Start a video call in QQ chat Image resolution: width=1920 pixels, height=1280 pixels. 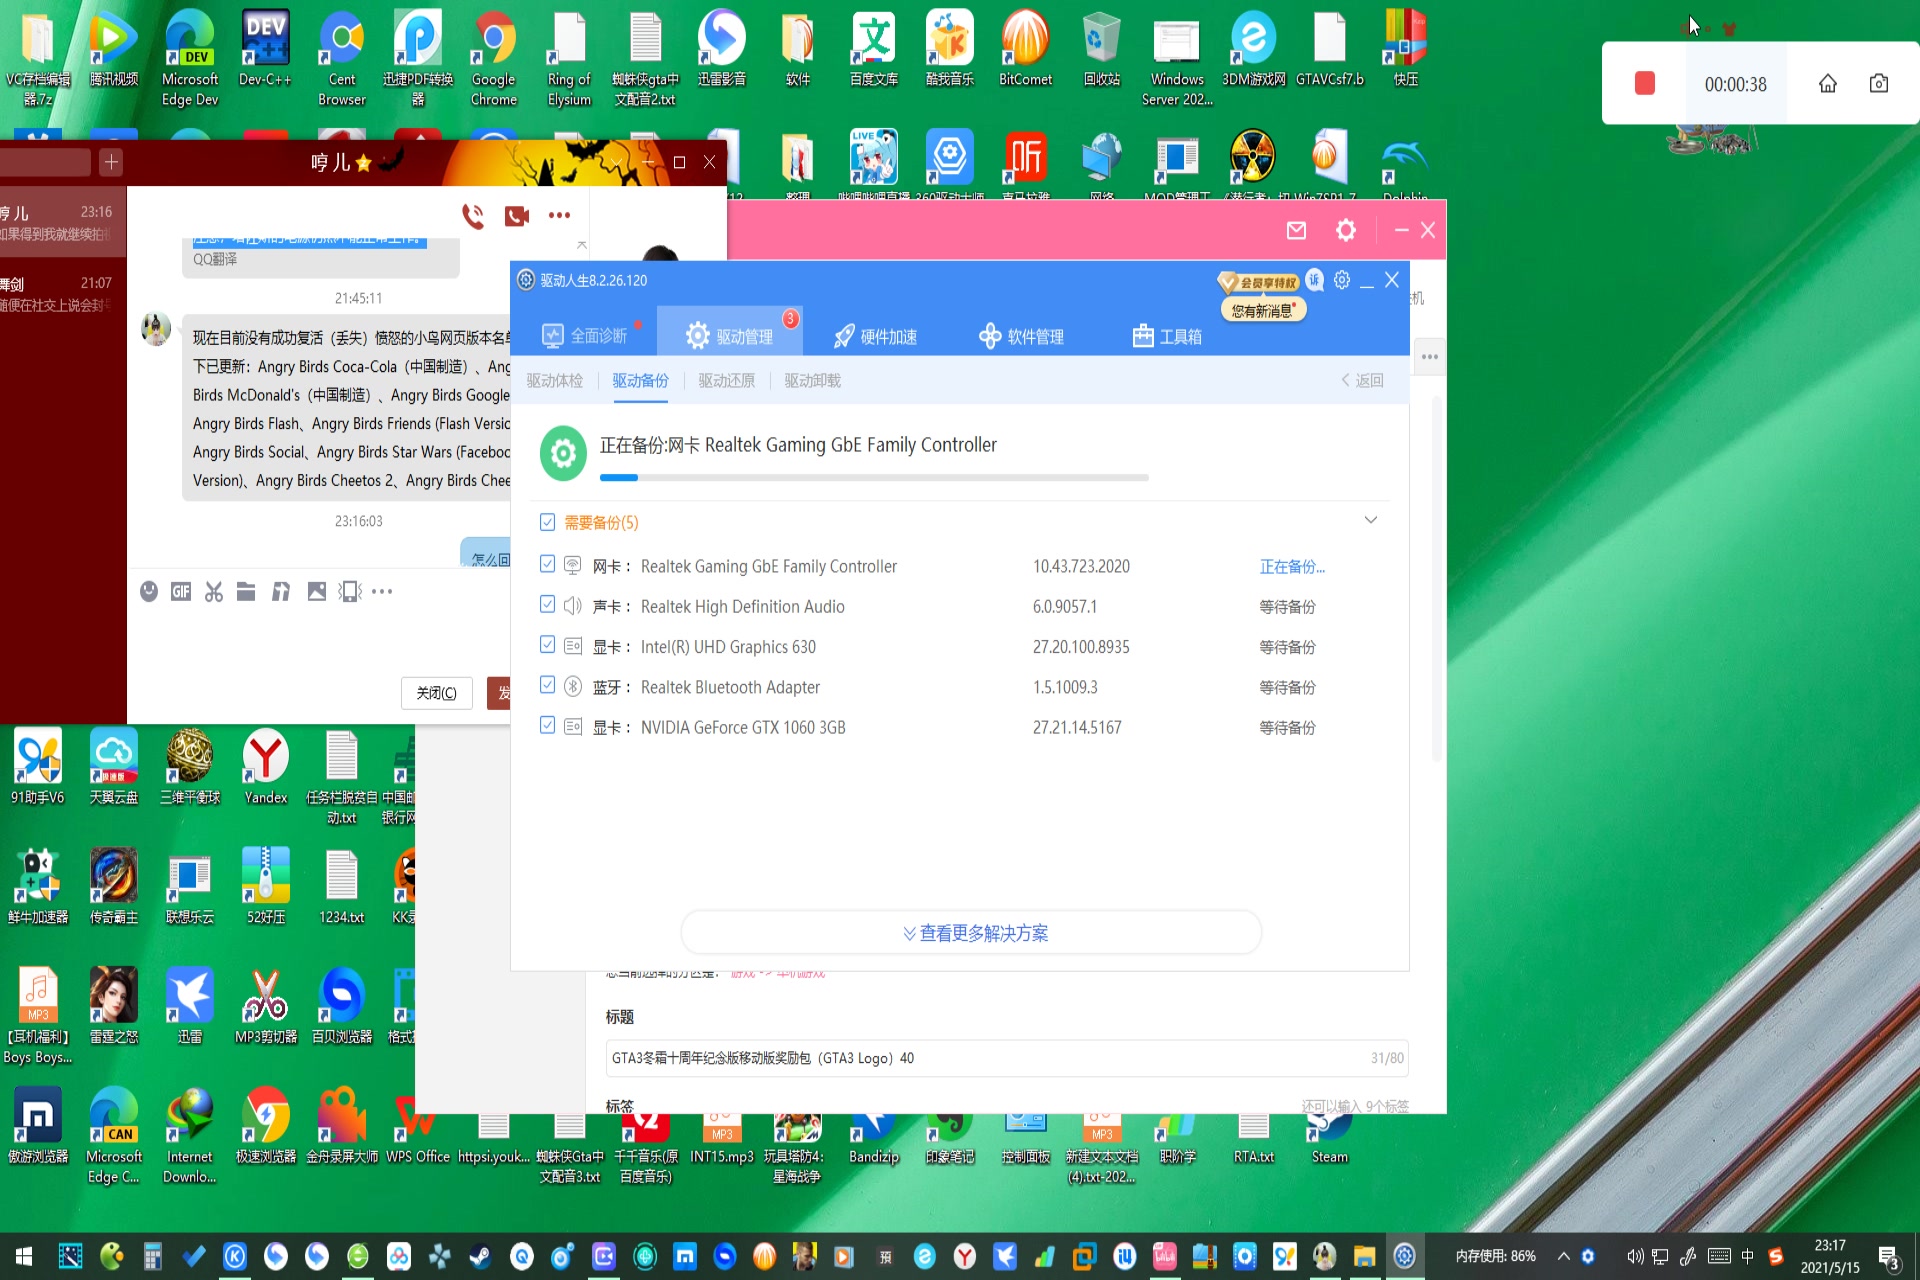(x=517, y=215)
